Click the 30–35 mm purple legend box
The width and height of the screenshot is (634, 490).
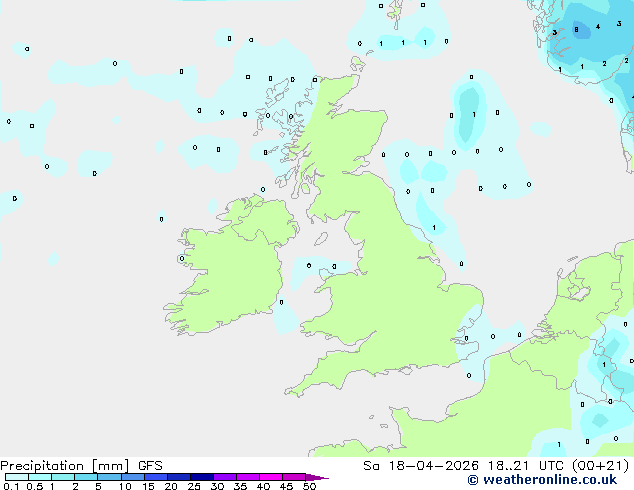[x=225, y=477]
